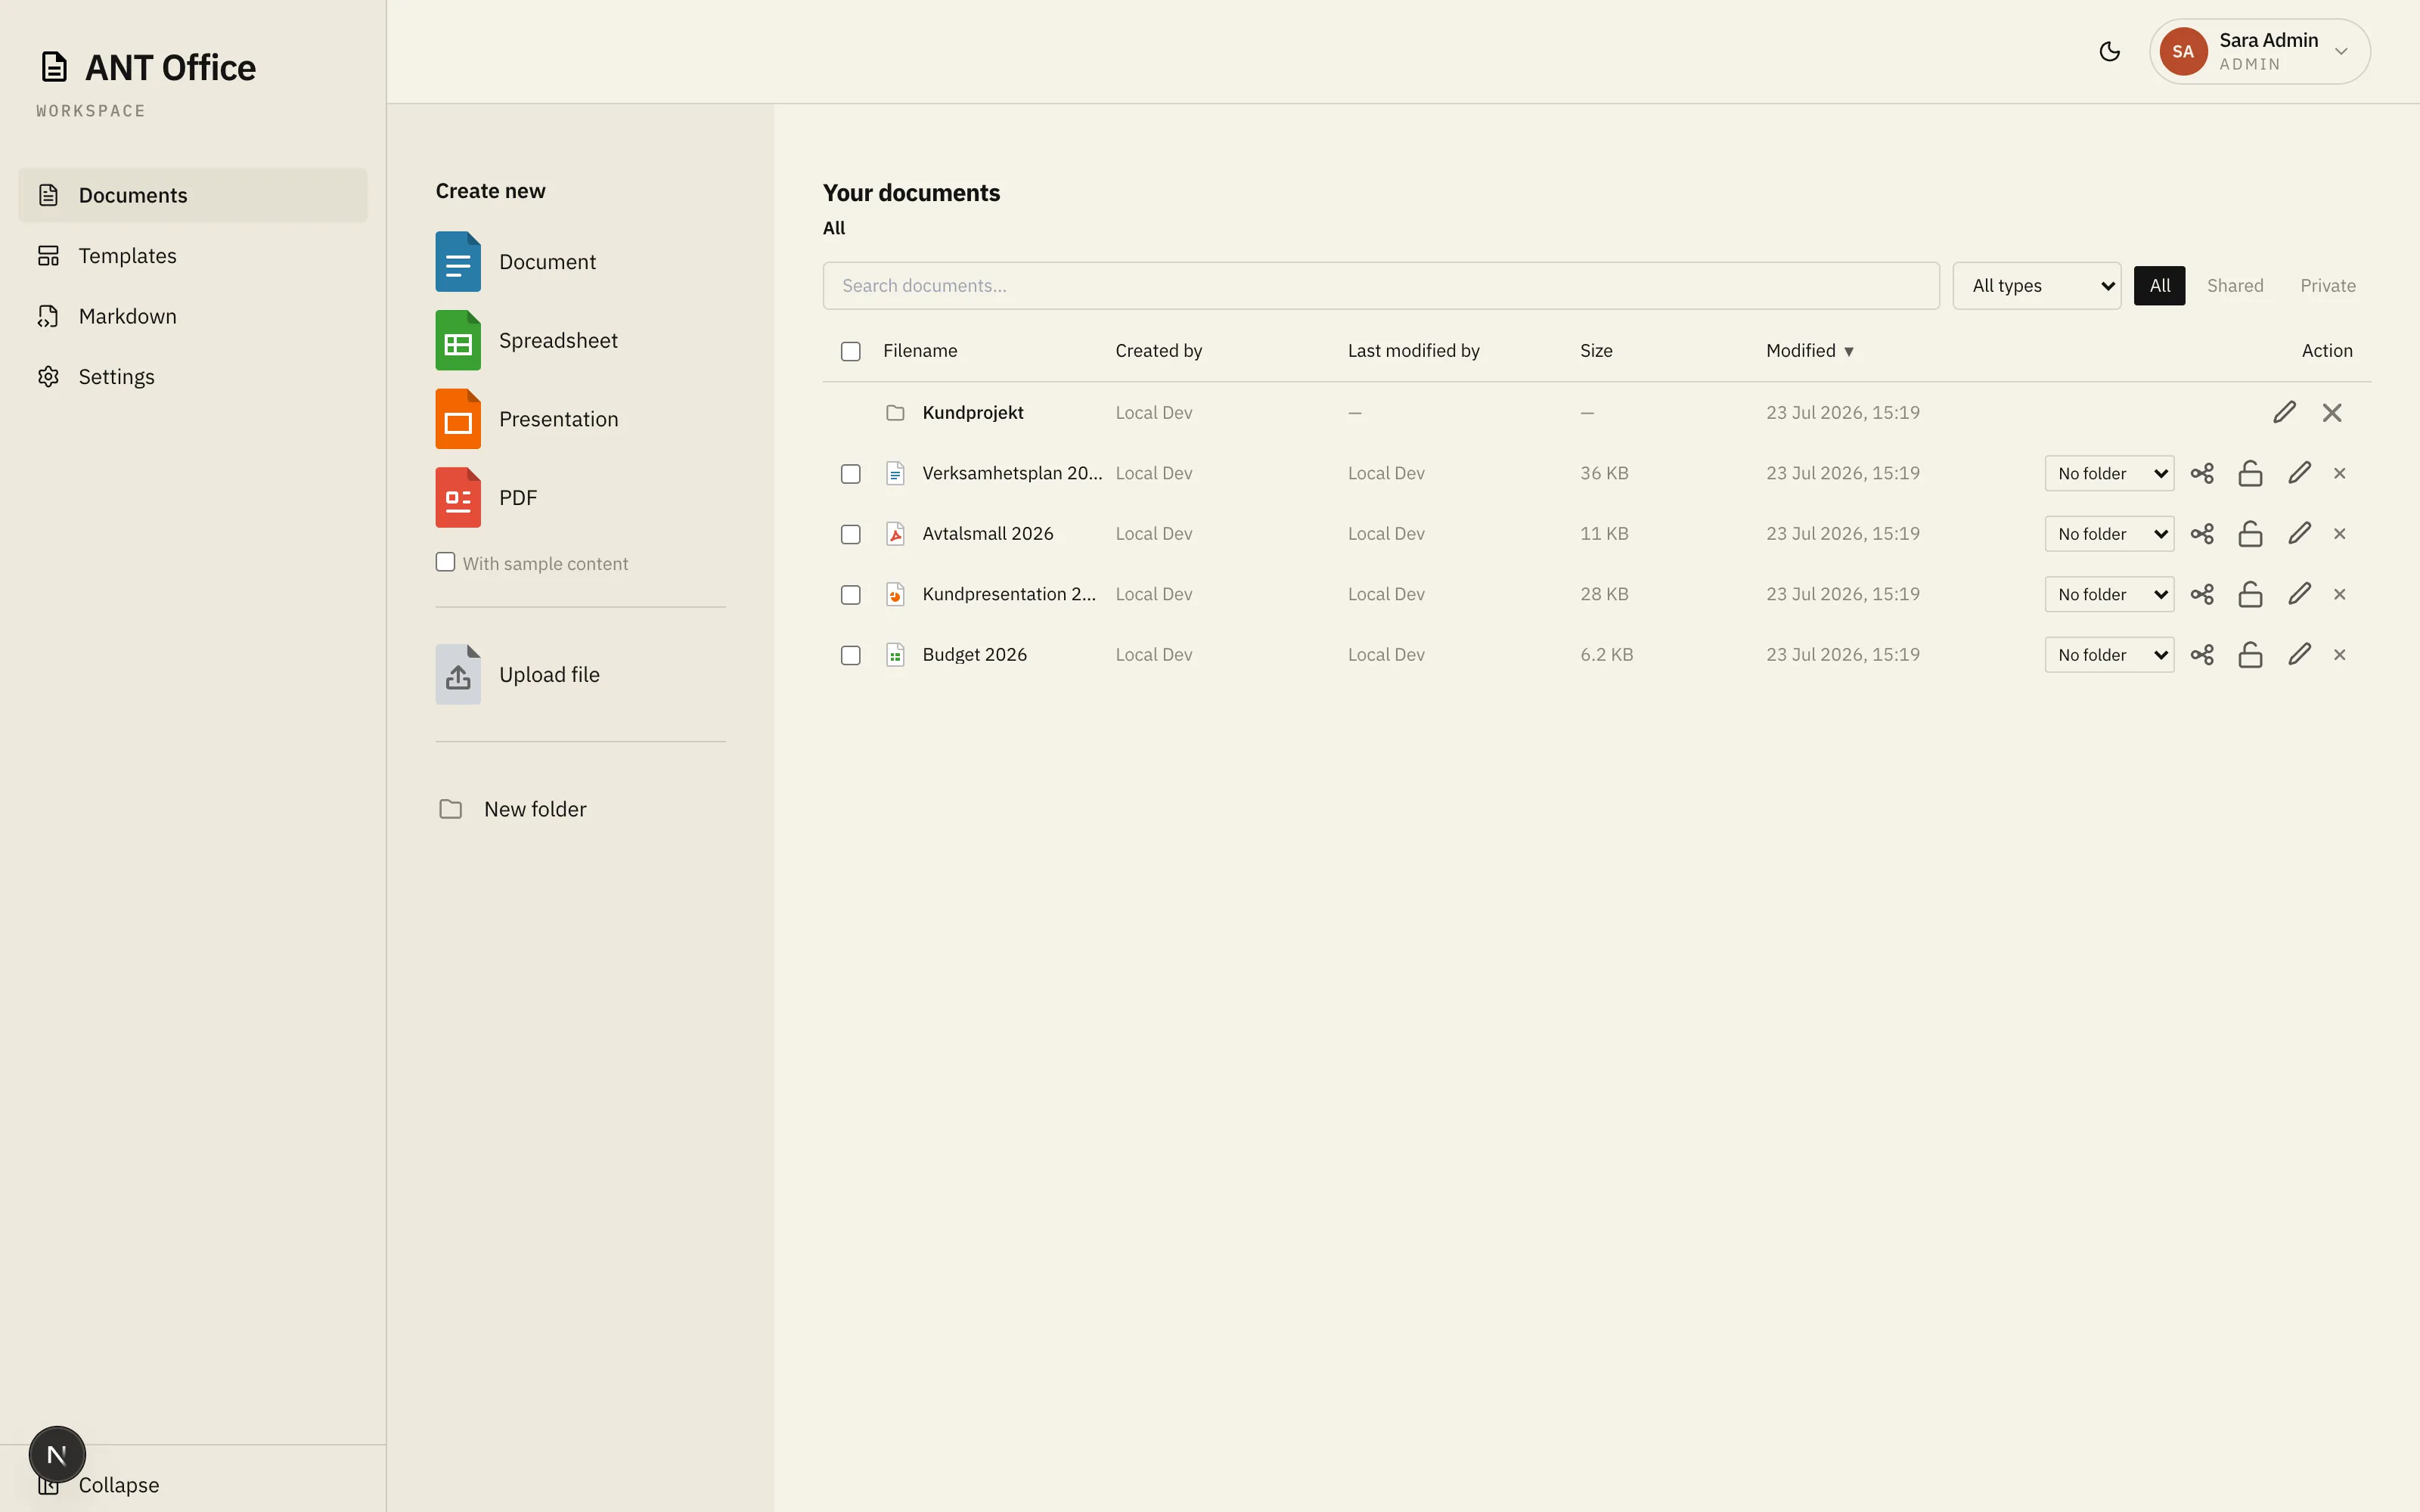
Task: Click the lock icon for Avtalsmall 2026
Action: [x=2250, y=534]
